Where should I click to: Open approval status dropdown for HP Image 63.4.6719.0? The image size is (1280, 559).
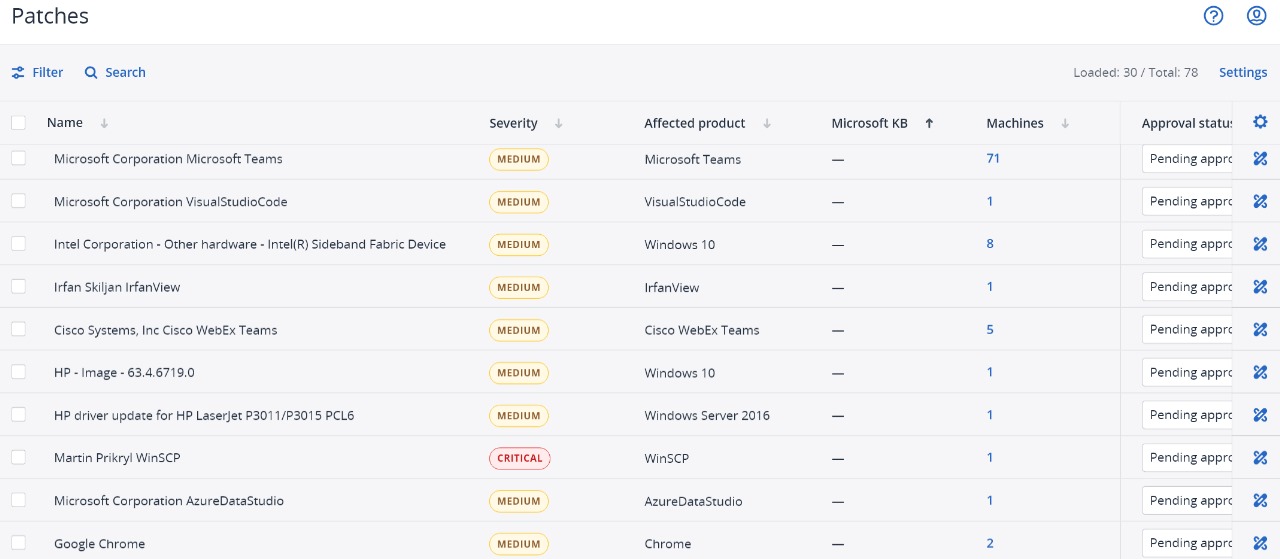(1187, 372)
